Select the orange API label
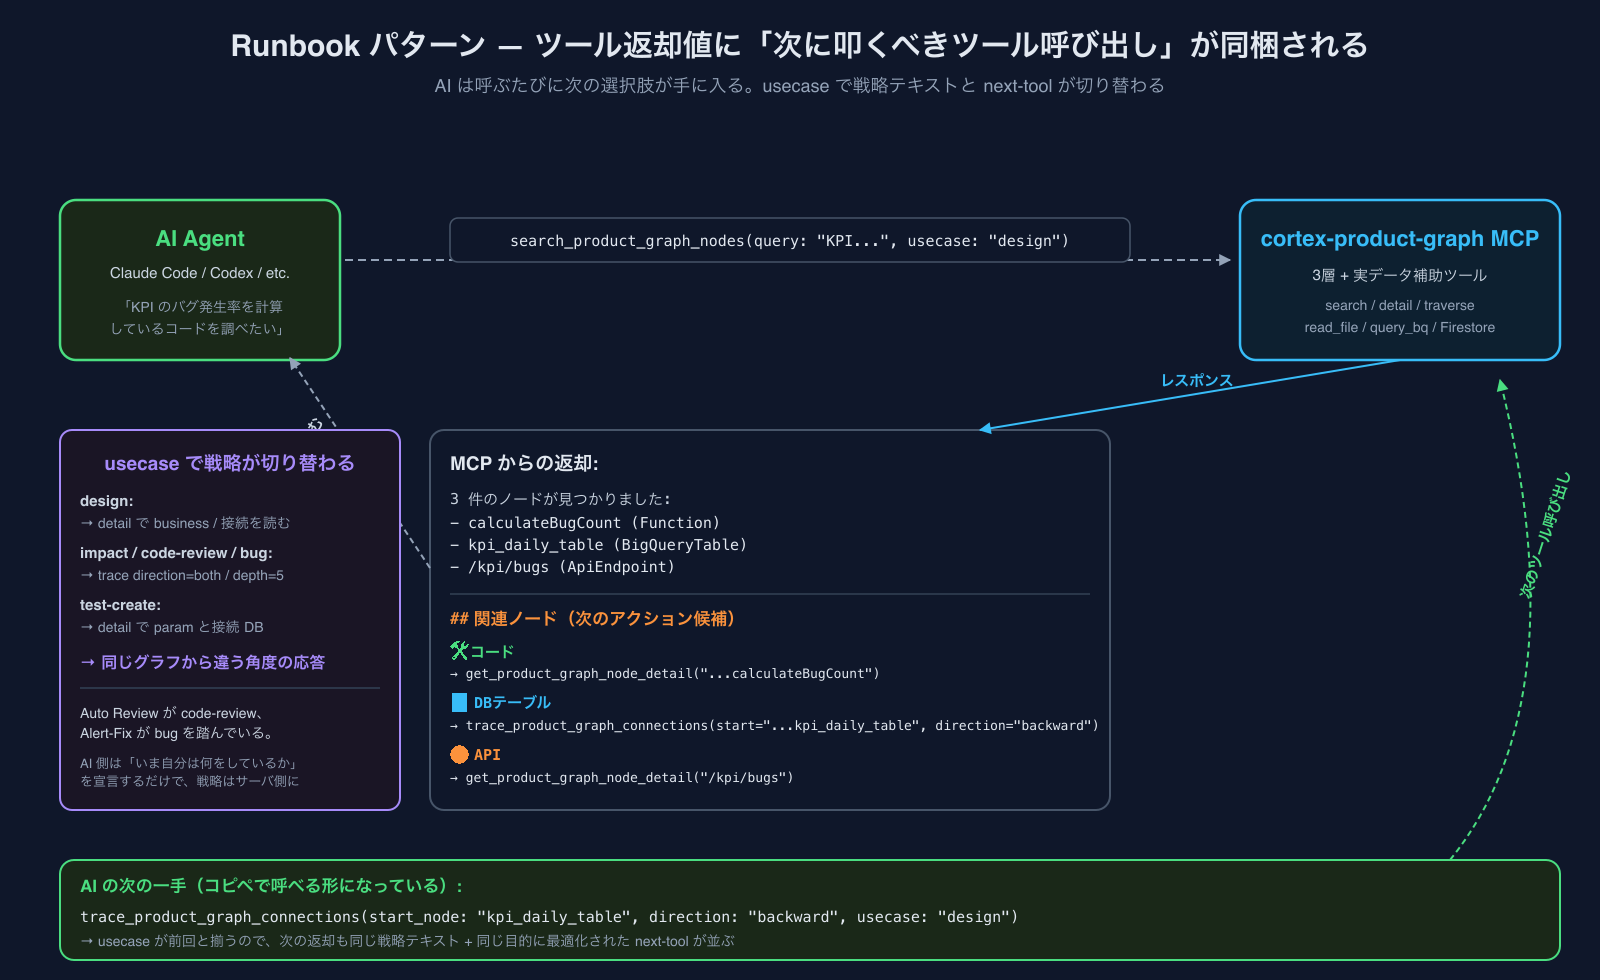Screen dimensions: 1600x980 click(x=487, y=755)
